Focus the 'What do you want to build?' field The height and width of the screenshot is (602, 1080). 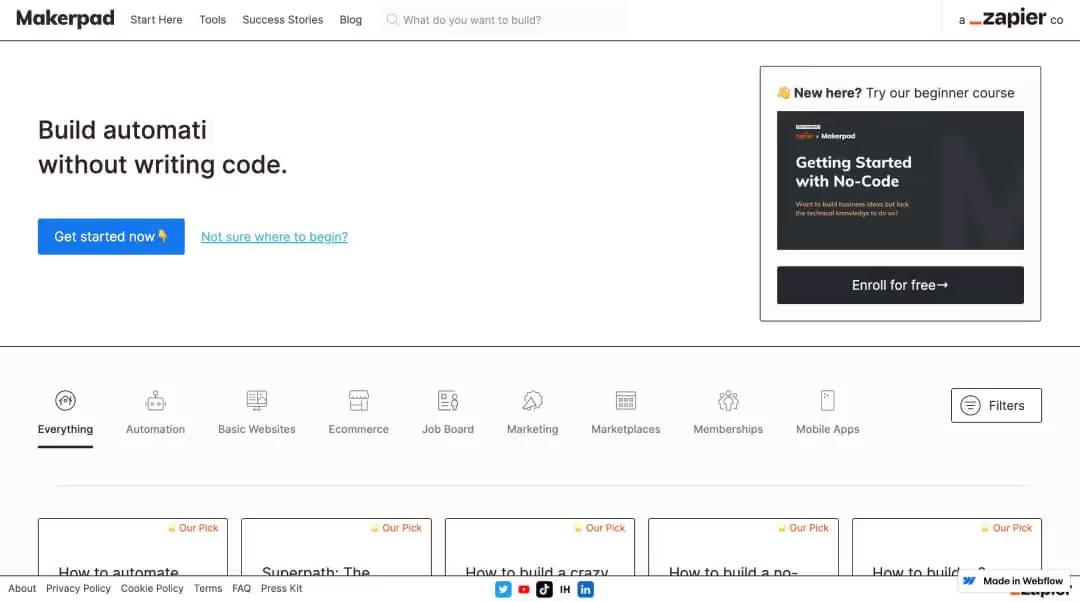click(x=503, y=20)
